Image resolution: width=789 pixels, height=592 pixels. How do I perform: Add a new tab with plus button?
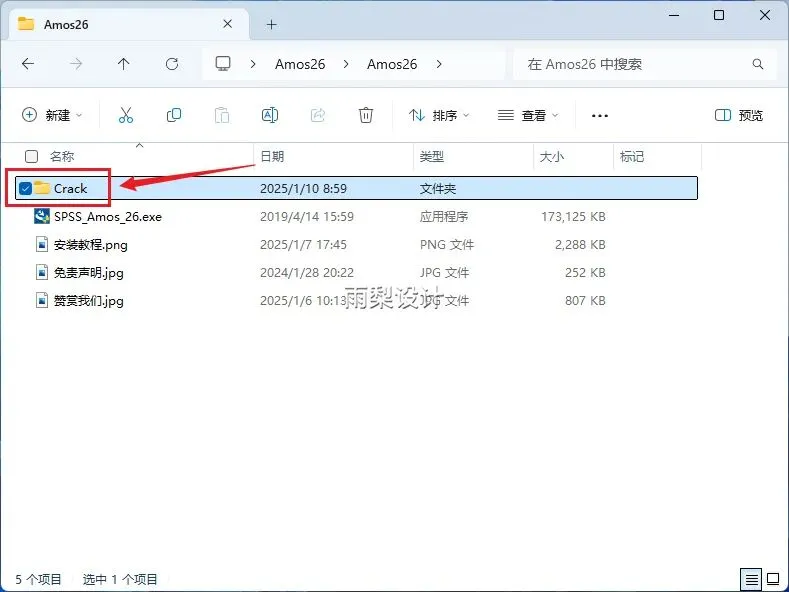(x=272, y=24)
